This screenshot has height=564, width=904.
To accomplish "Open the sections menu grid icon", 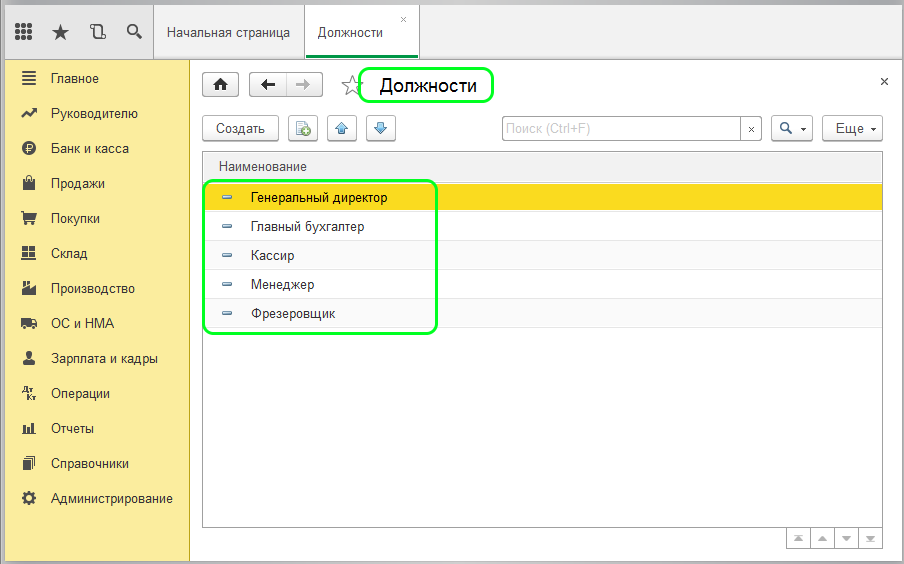I will (24, 32).
